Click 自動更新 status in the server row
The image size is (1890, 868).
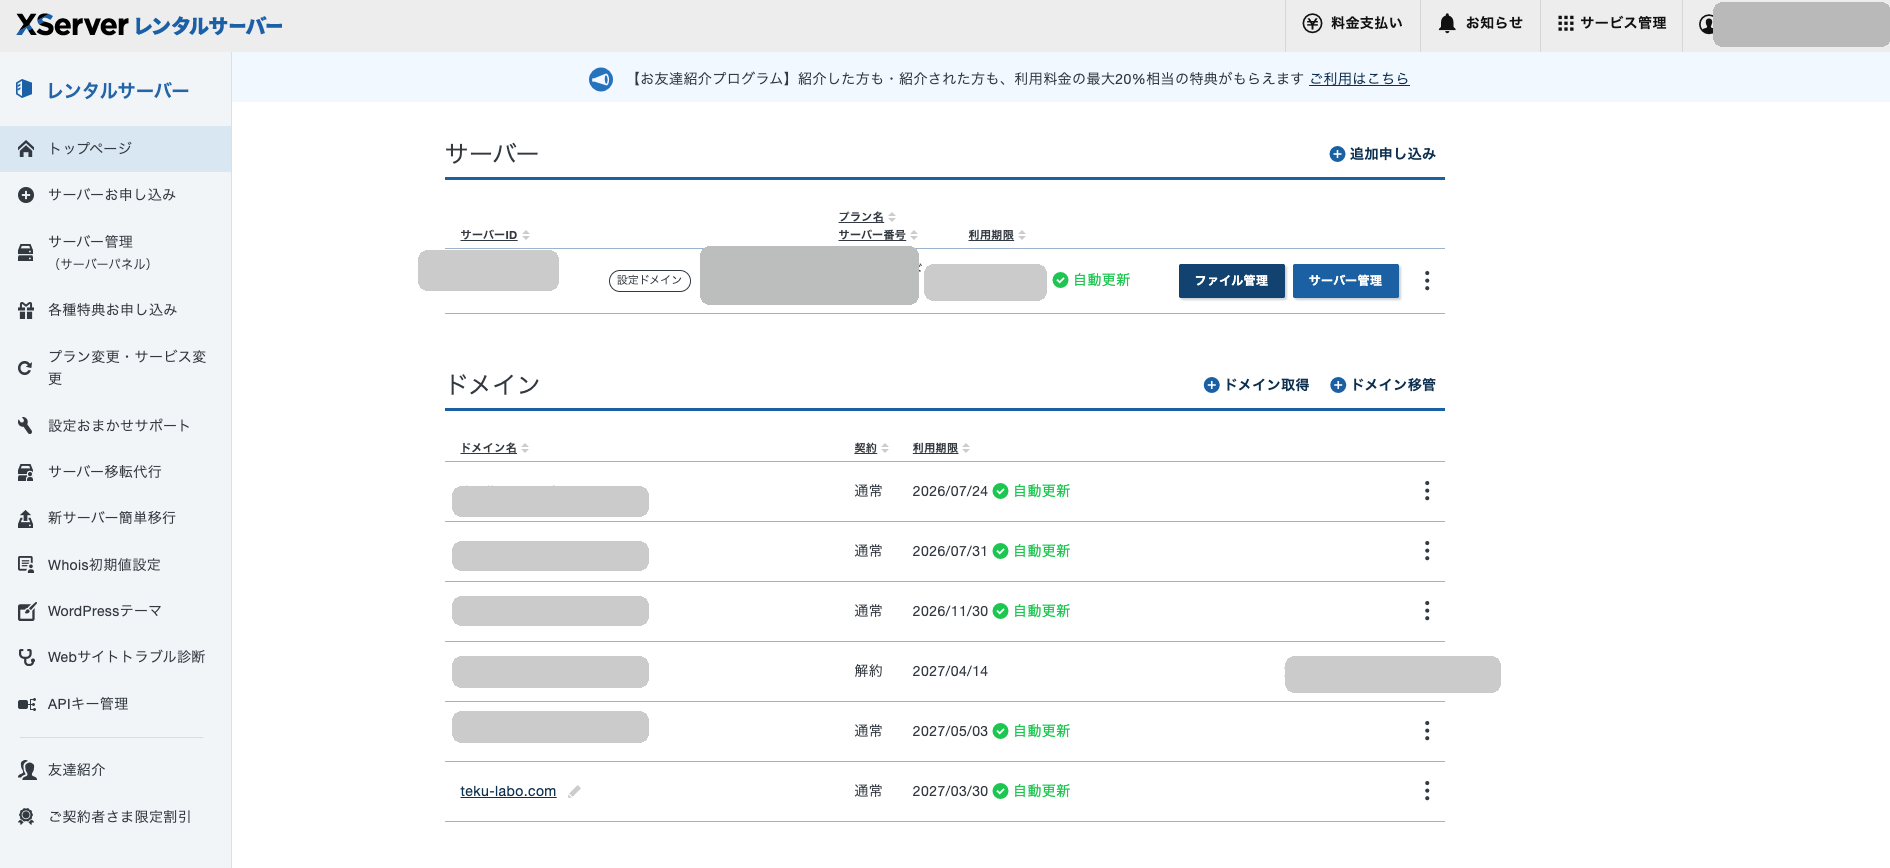click(1091, 280)
